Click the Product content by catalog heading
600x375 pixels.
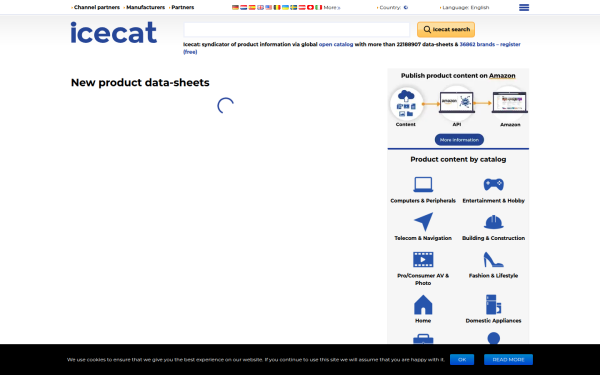[x=458, y=159]
